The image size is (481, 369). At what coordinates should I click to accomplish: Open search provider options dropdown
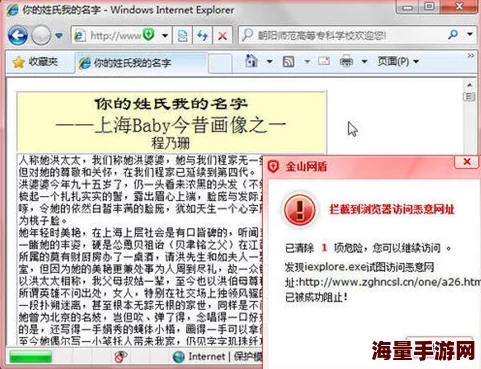tap(470, 34)
